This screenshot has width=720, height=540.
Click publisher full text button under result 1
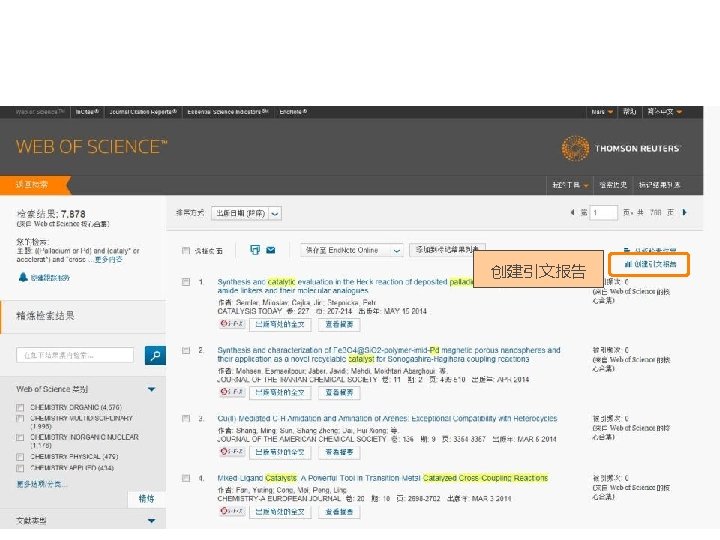280,324
